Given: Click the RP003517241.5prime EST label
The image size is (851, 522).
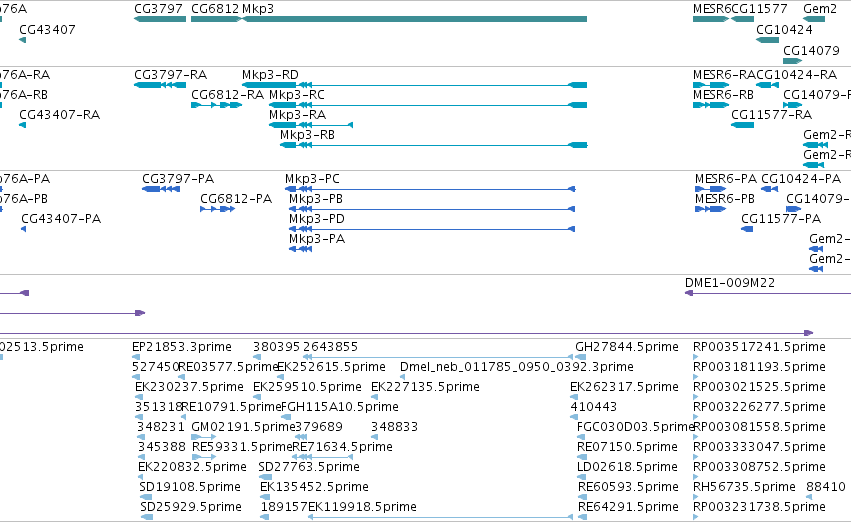Looking at the screenshot, I should tap(759, 347).
